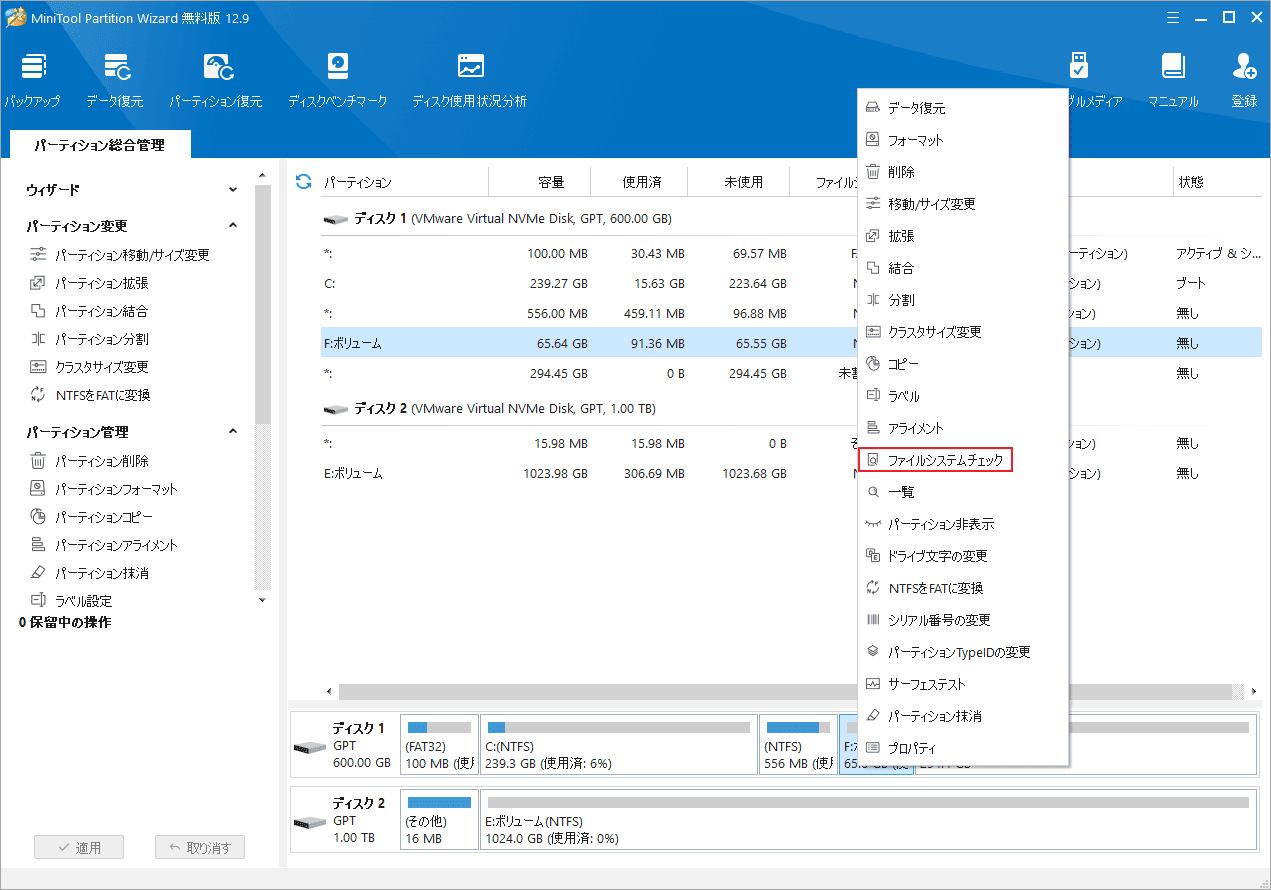Select クラスタサイズ変更 in sidebar
The image size is (1271, 890).
click(88, 367)
